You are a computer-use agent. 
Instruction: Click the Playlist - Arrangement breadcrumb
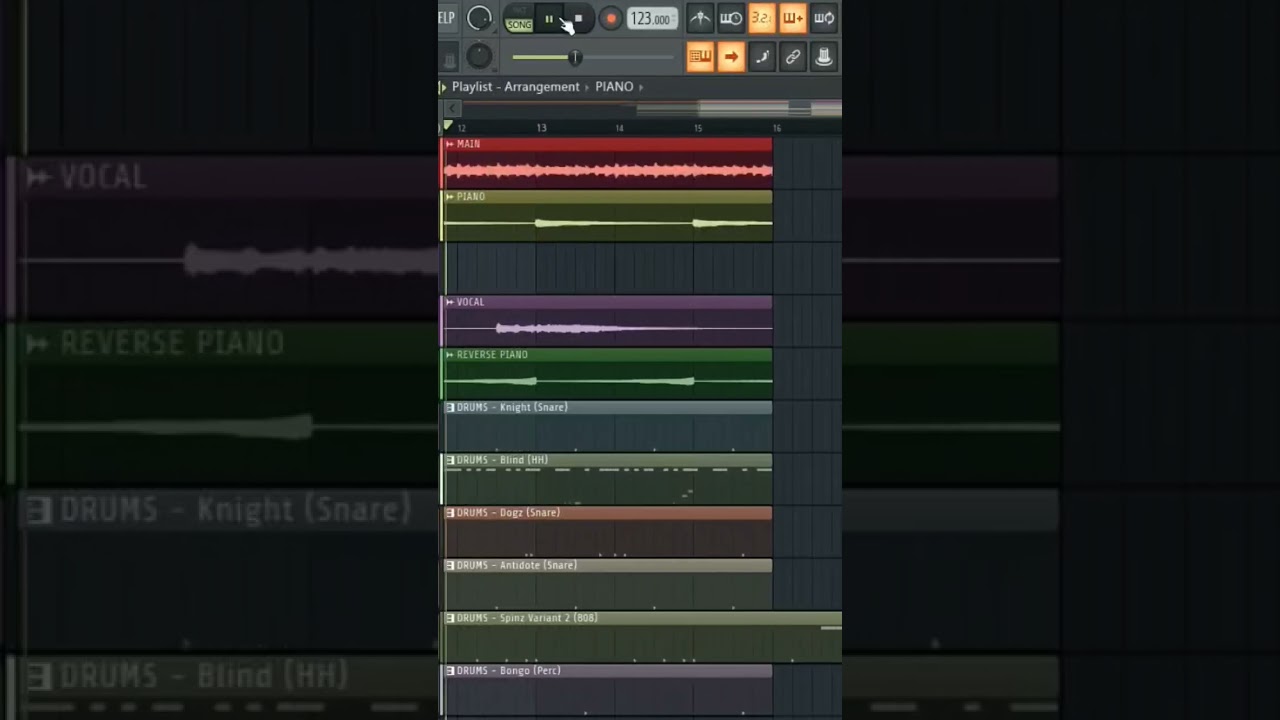click(515, 87)
